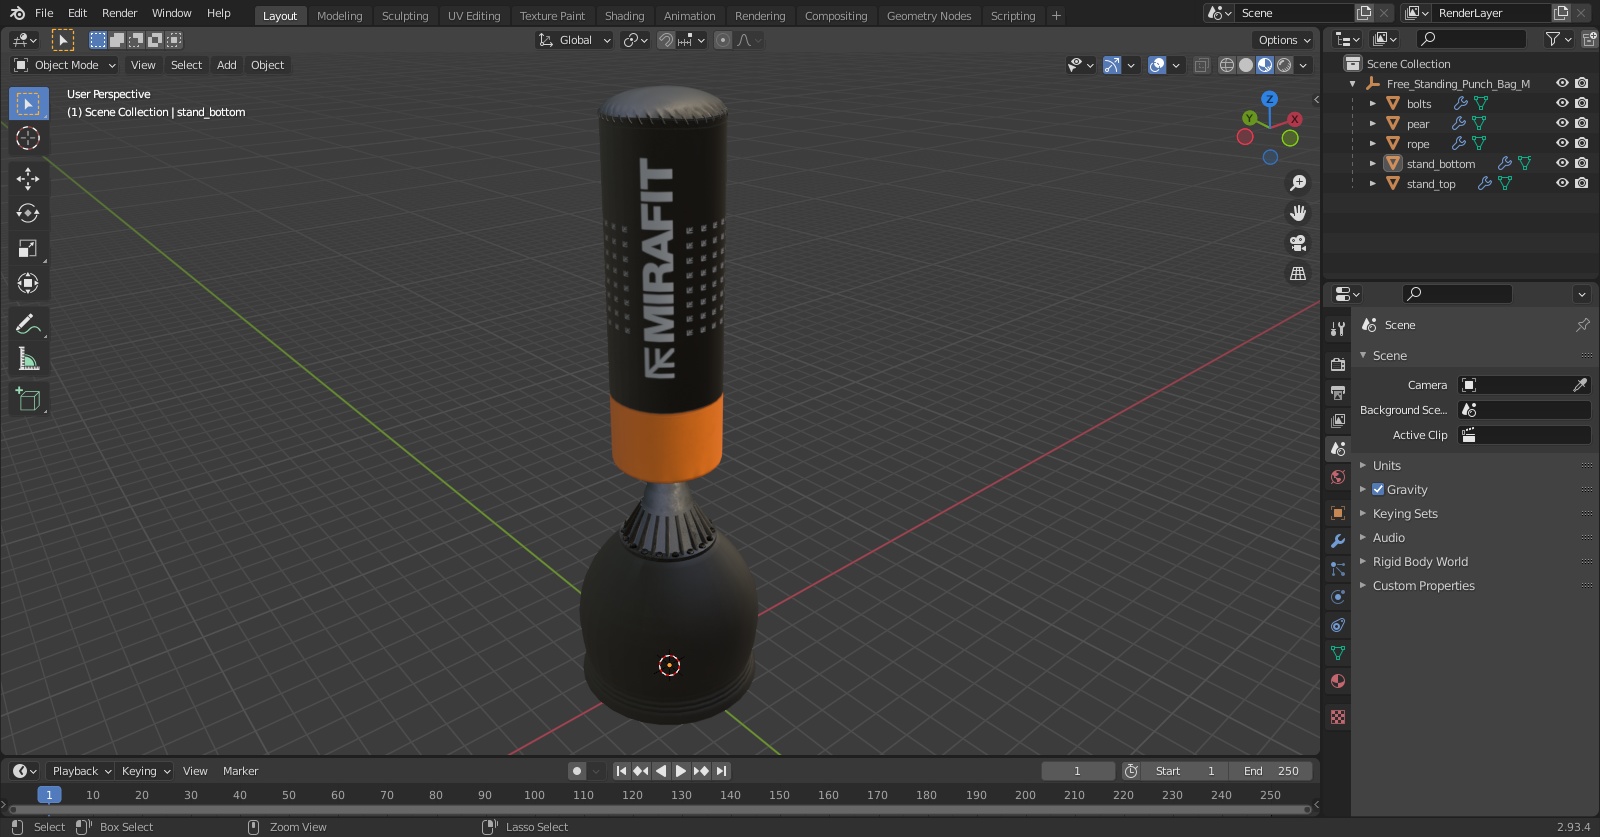
Task: Open the Object properties tab
Action: pyautogui.click(x=1338, y=513)
